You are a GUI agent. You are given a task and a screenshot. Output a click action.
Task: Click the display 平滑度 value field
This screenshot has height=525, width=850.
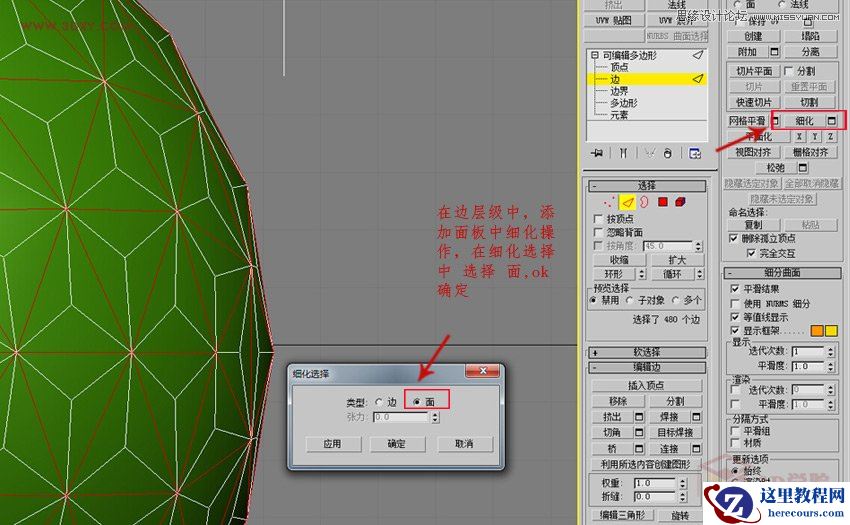coord(808,366)
